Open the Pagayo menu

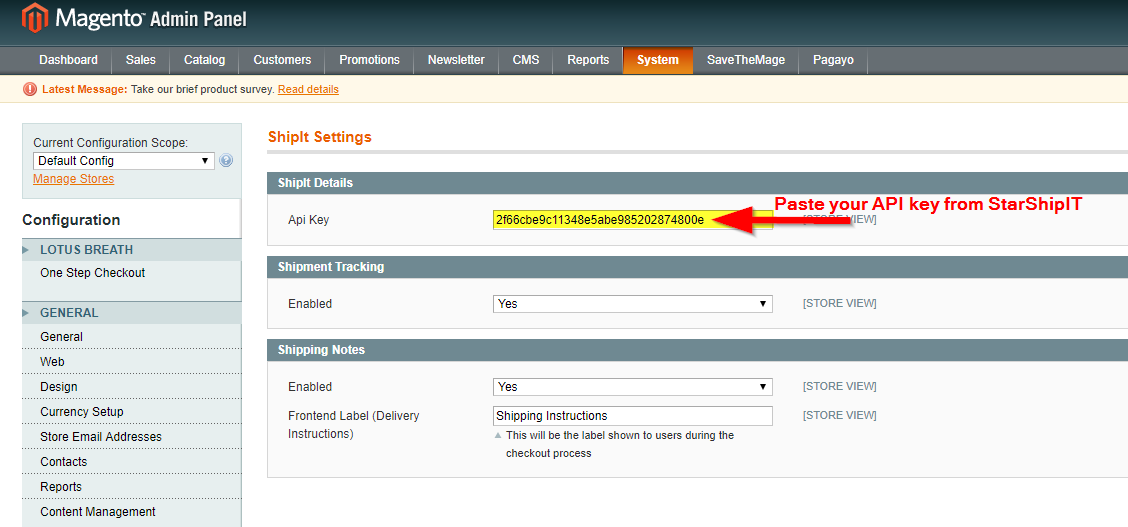(x=833, y=60)
